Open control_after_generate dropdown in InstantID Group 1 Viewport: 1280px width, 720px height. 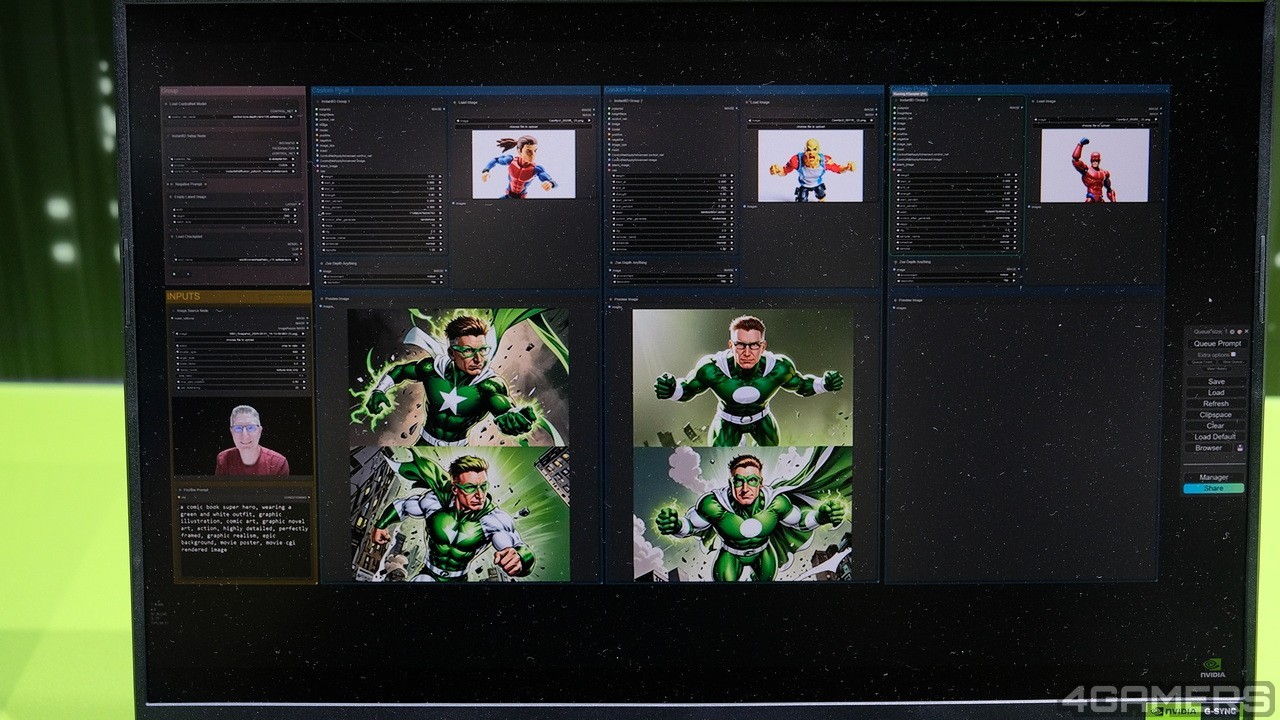pos(381,220)
